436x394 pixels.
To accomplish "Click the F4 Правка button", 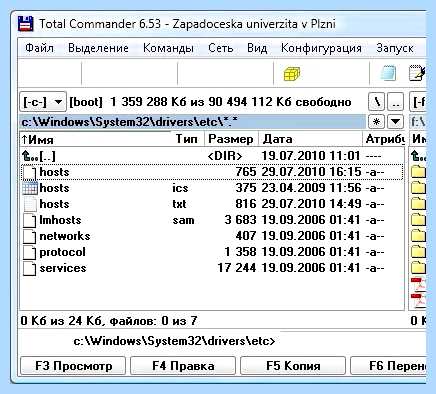I will click(x=183, y=366).
